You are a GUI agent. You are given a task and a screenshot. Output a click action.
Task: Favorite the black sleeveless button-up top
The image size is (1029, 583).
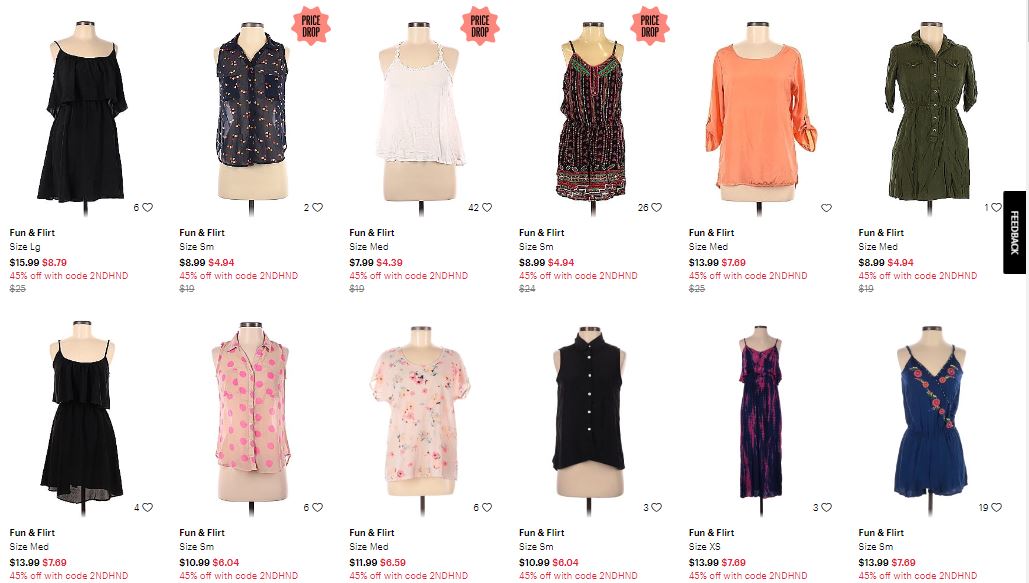pos(657,507)
